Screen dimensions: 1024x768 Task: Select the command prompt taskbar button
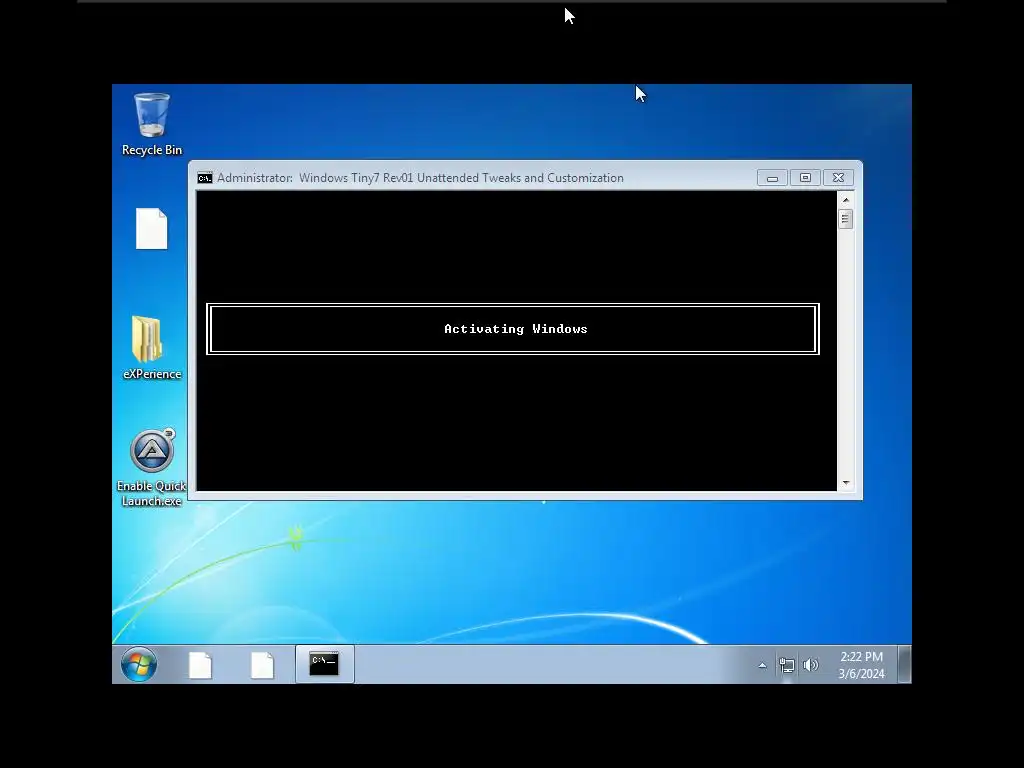pos(325,664)
